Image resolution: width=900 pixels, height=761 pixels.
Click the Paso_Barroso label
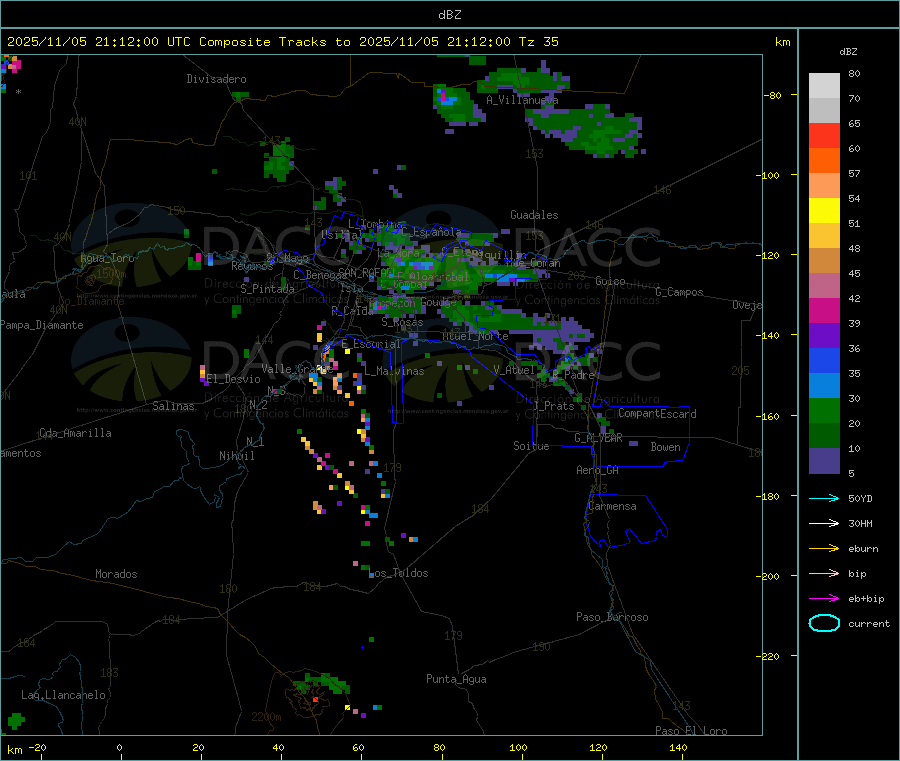pos(612,617)
